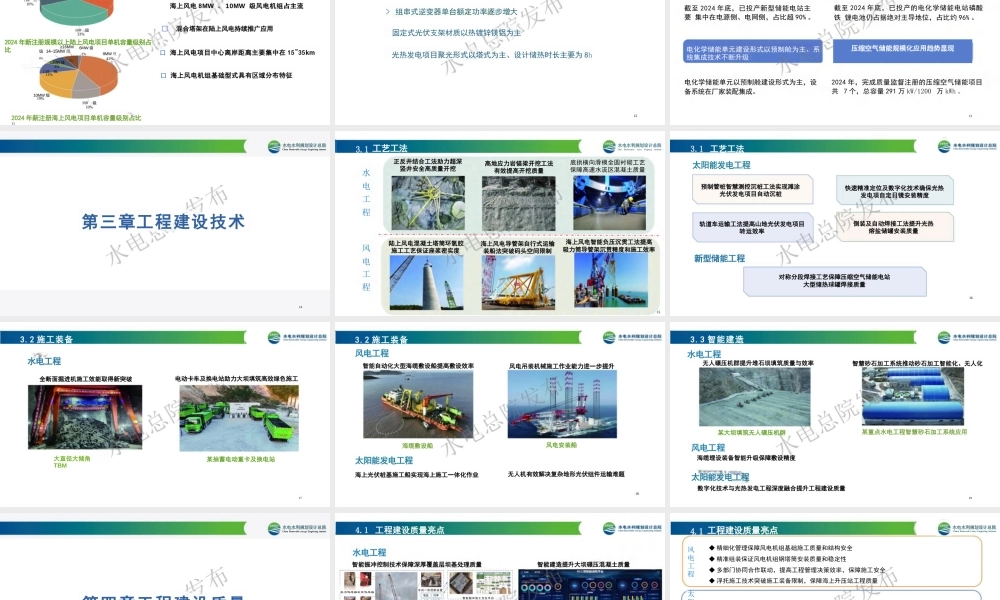1000x600 pixels.
Task: Select the photo collage under 智能脉冲控制技术
Action: pos(426,584)
